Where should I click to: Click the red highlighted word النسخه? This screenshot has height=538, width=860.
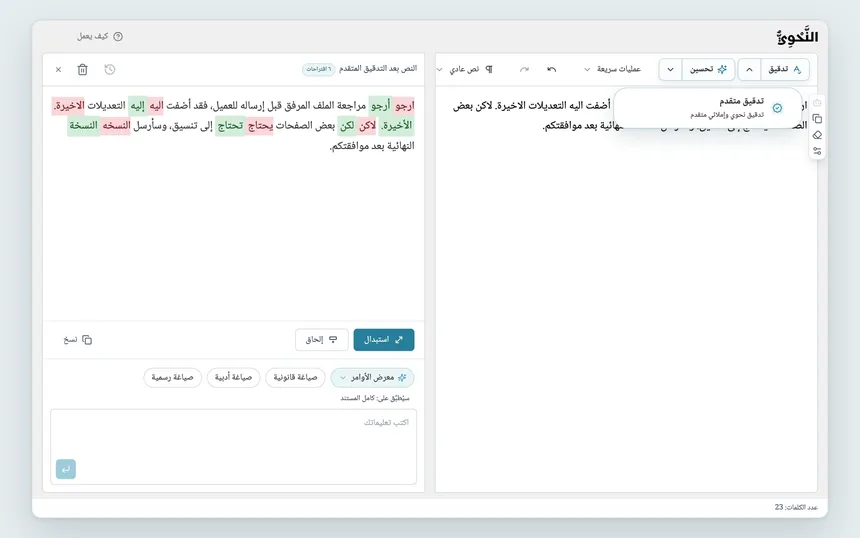pyautogui.click(x=116, y=126)
